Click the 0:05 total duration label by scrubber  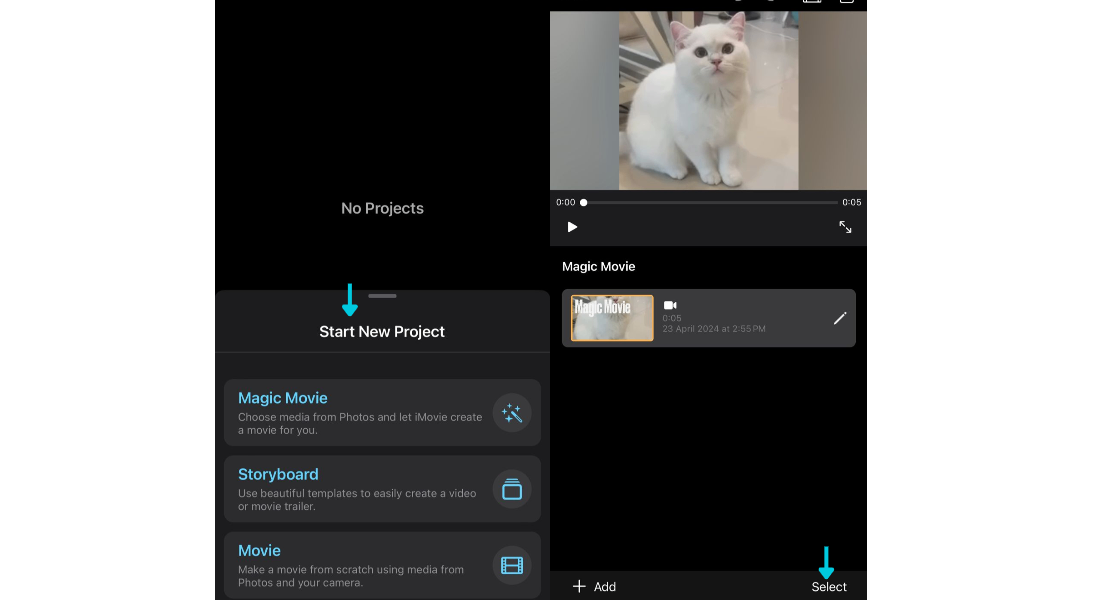click(852, 202)
